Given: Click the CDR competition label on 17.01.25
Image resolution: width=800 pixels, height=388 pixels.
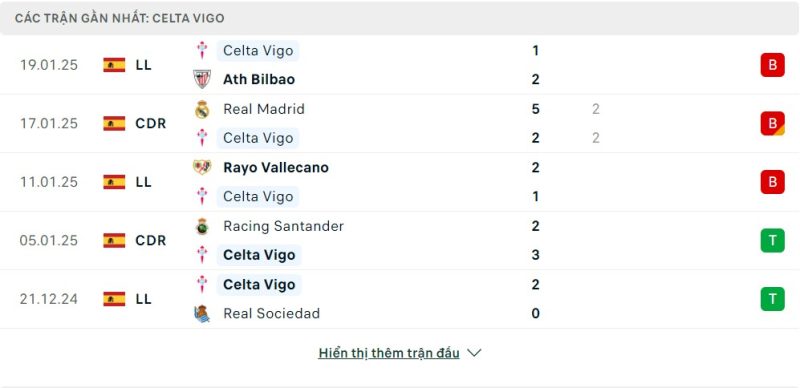Looking at the screenshot, I should click(151, 124).
